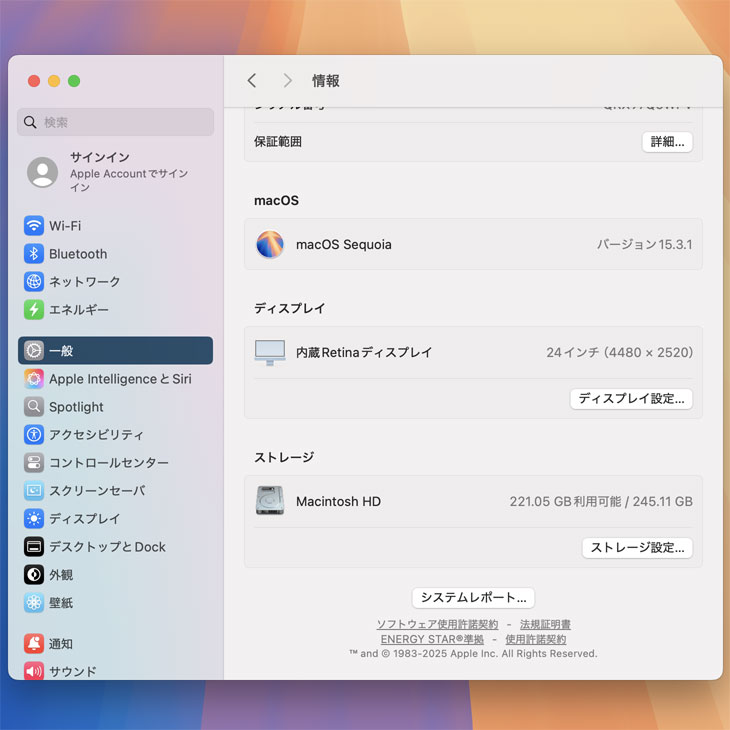
Task: Select the デスクトップと Dock icon
Action: click(34, 547)
